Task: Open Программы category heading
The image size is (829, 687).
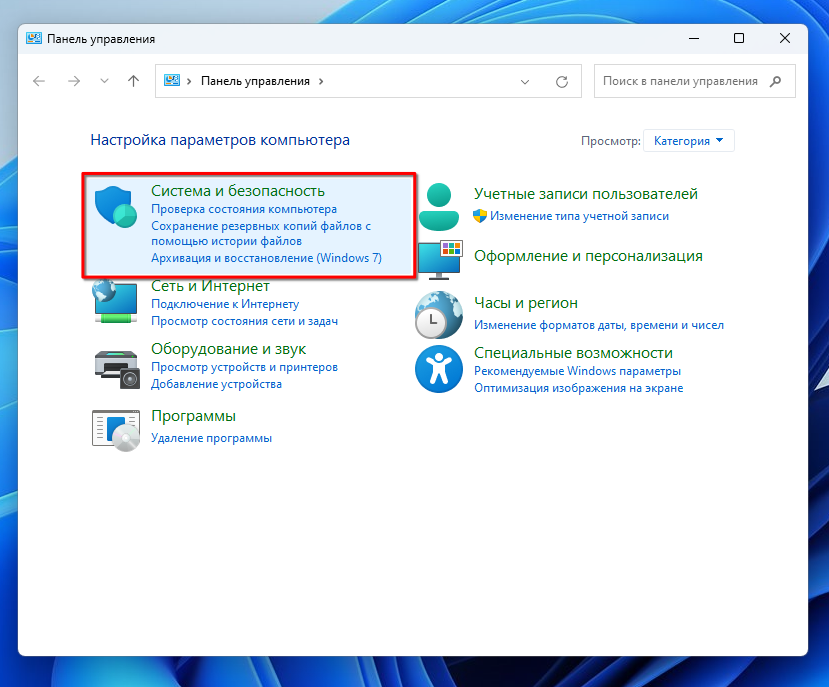Action: coord(194,416)
